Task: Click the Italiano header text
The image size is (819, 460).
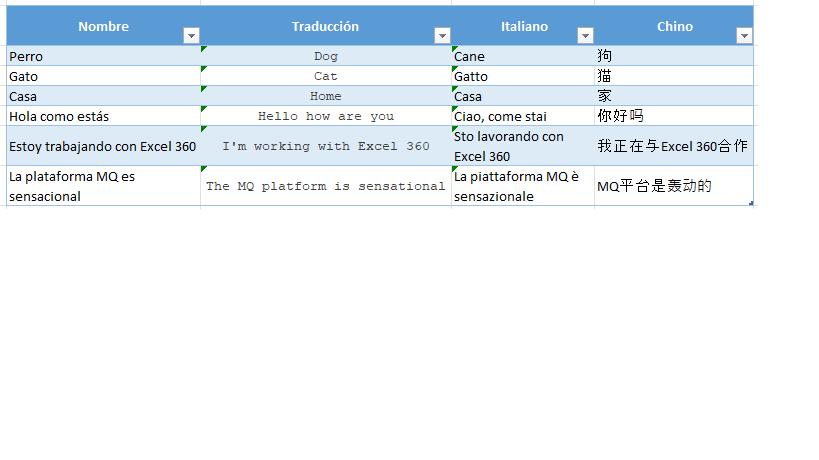Action: coord(524,26)
